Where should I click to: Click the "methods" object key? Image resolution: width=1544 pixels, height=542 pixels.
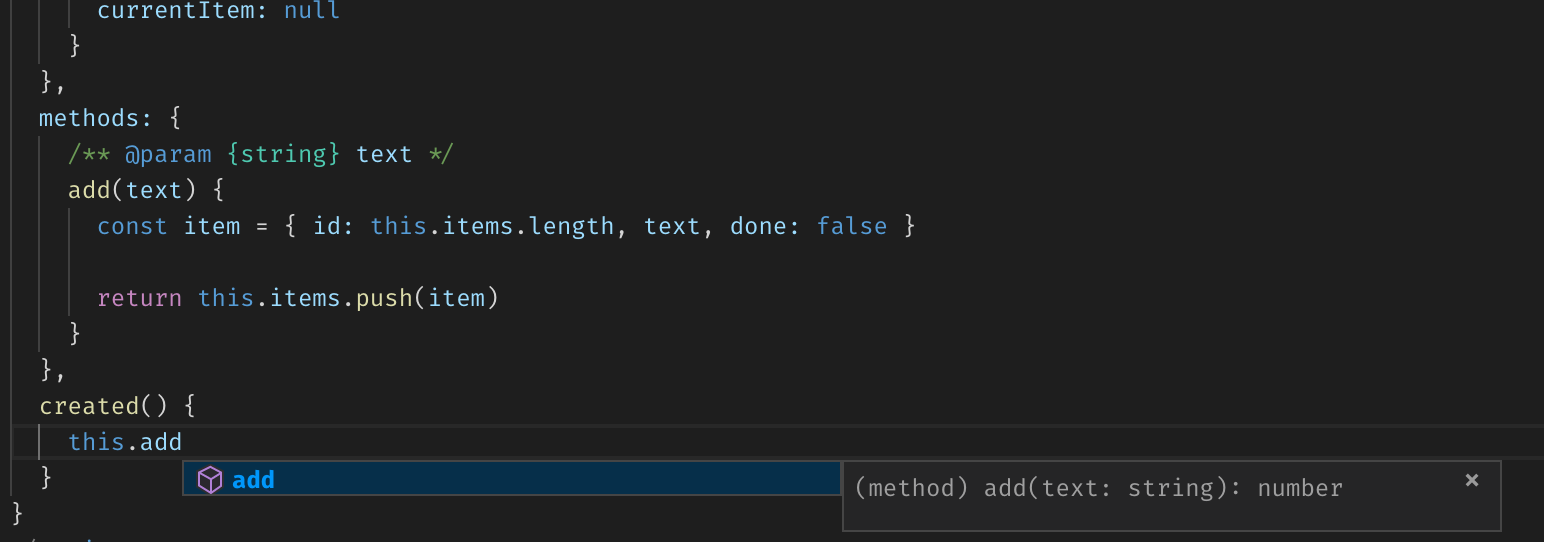[x=88, y=118]
